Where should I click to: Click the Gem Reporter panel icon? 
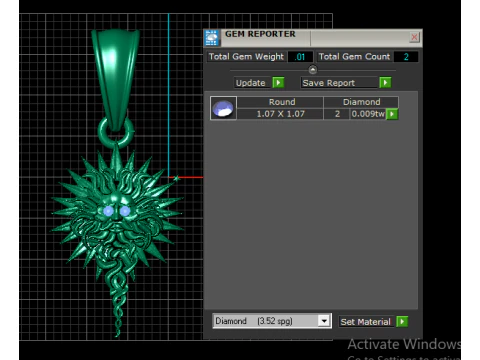pyautogui.click(x=212, y=38)
